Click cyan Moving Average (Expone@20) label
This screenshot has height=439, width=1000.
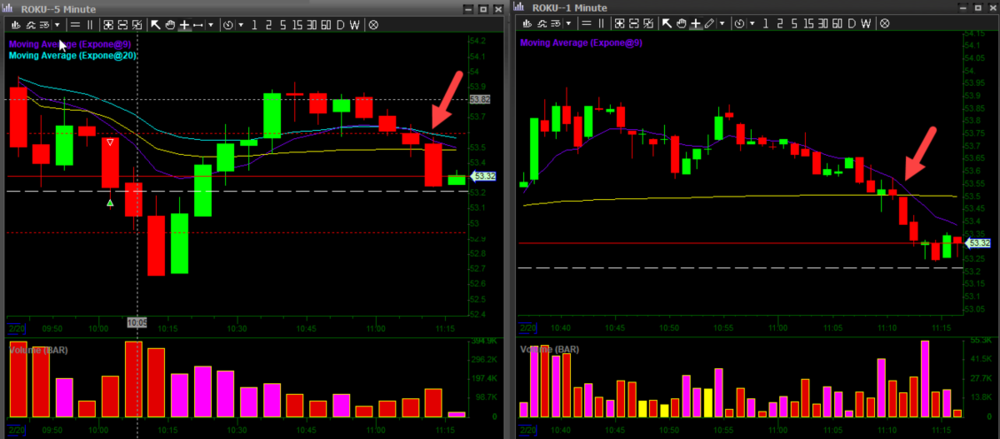72,55
